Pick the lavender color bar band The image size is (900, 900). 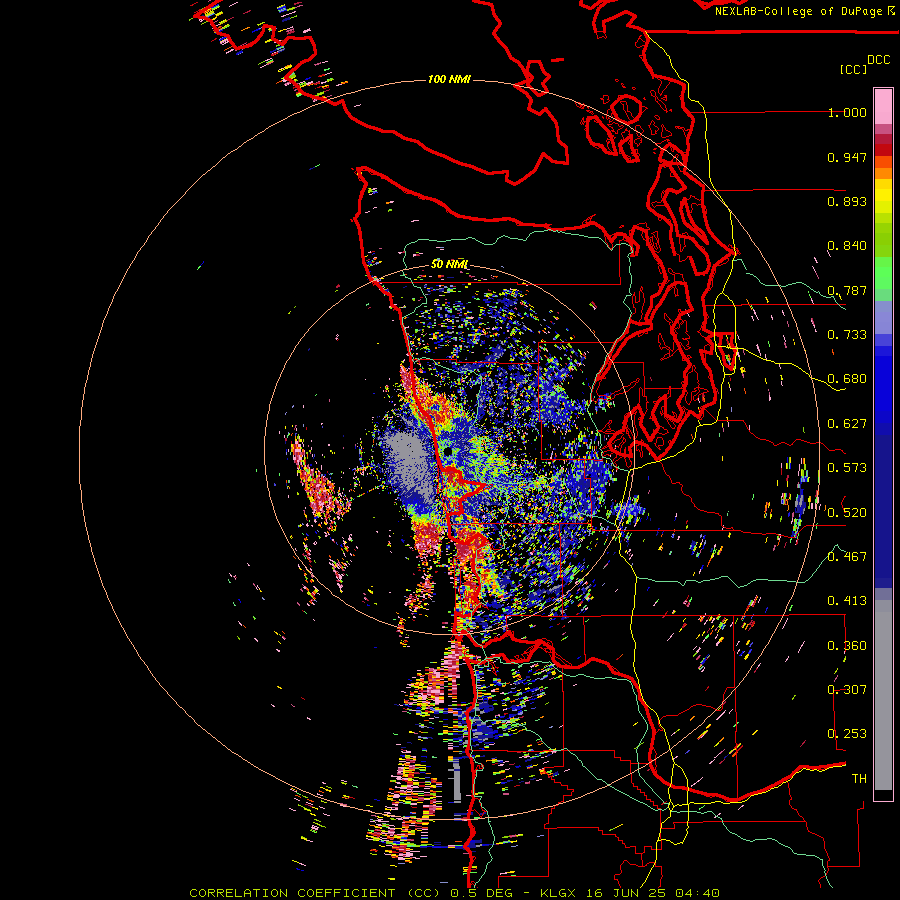[883, 317]
